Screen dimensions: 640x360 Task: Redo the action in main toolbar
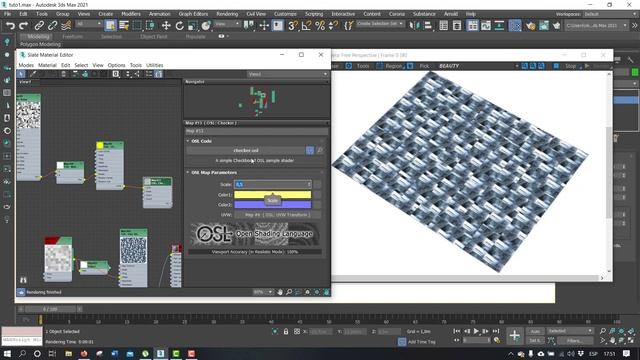pyautogui.click(x=24, y=26)
